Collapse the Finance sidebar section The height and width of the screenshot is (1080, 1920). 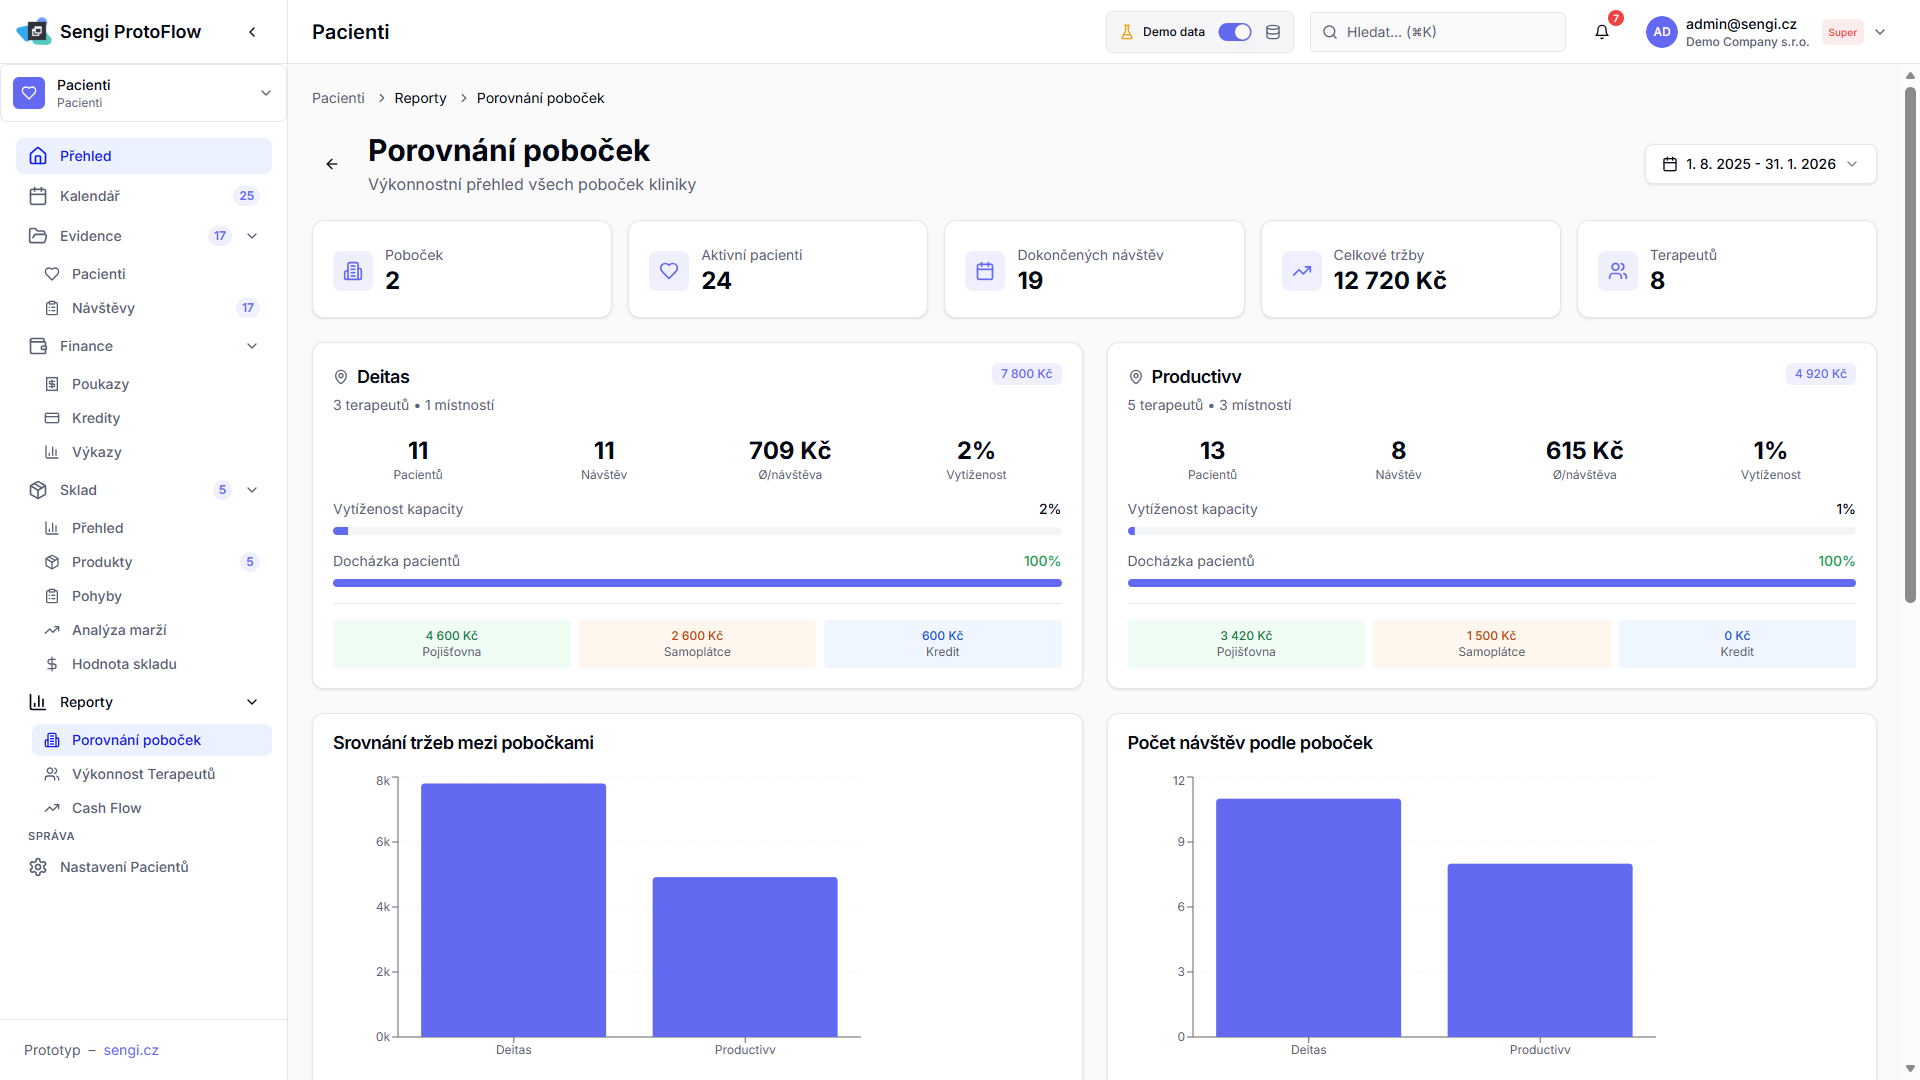pos(252,346)
